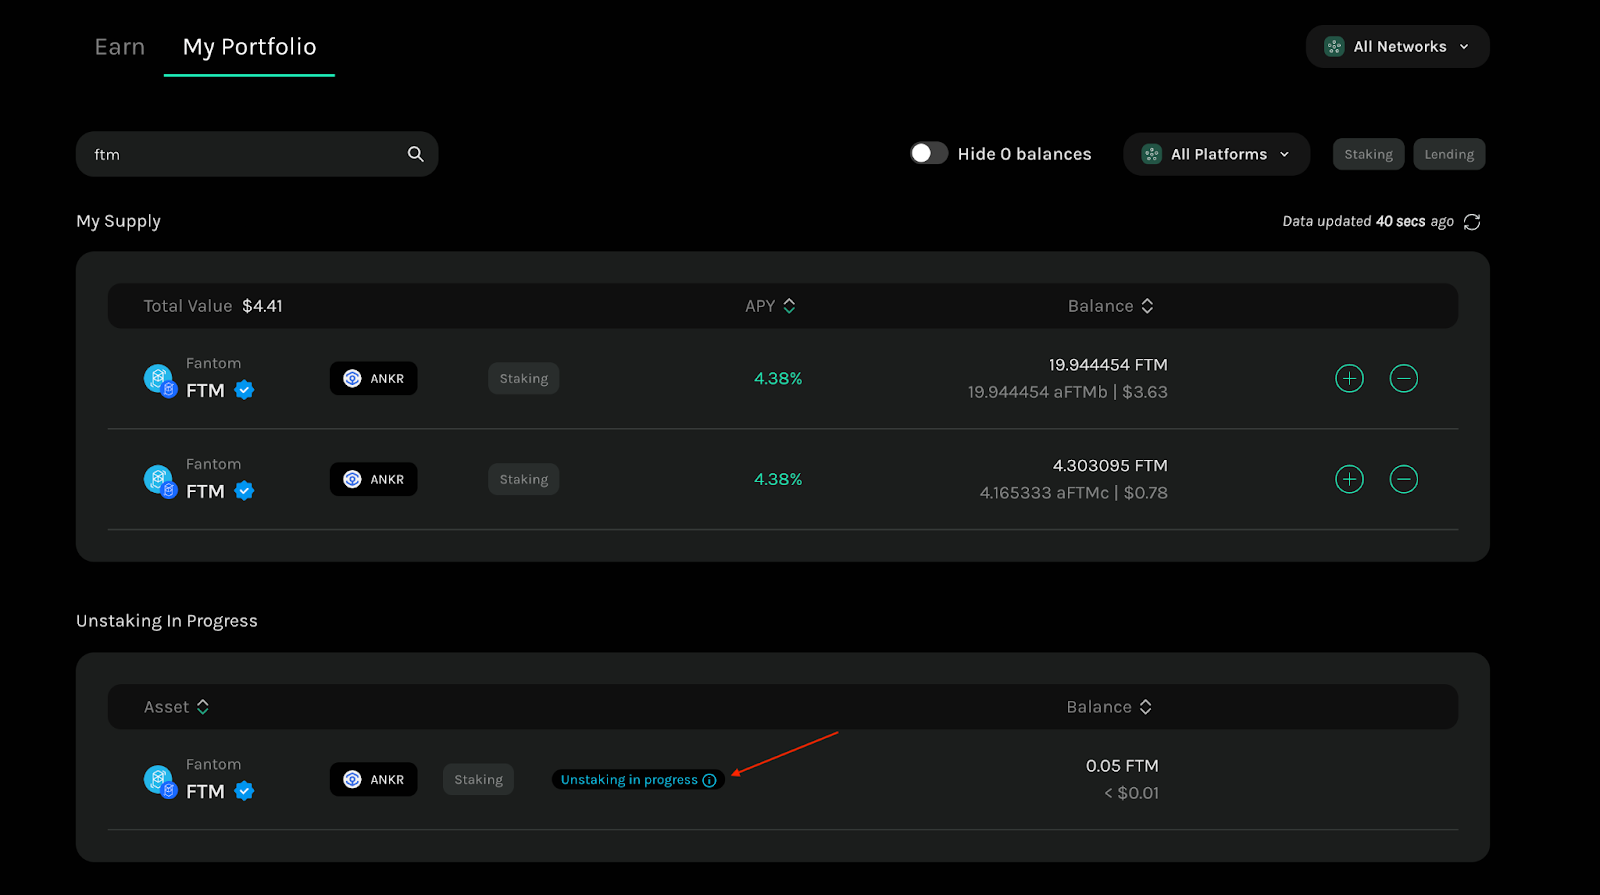Click the 19.944454 aFTMb | $3.63 line
Viewport: 1600px width, 895px height.
(1068, 392)
